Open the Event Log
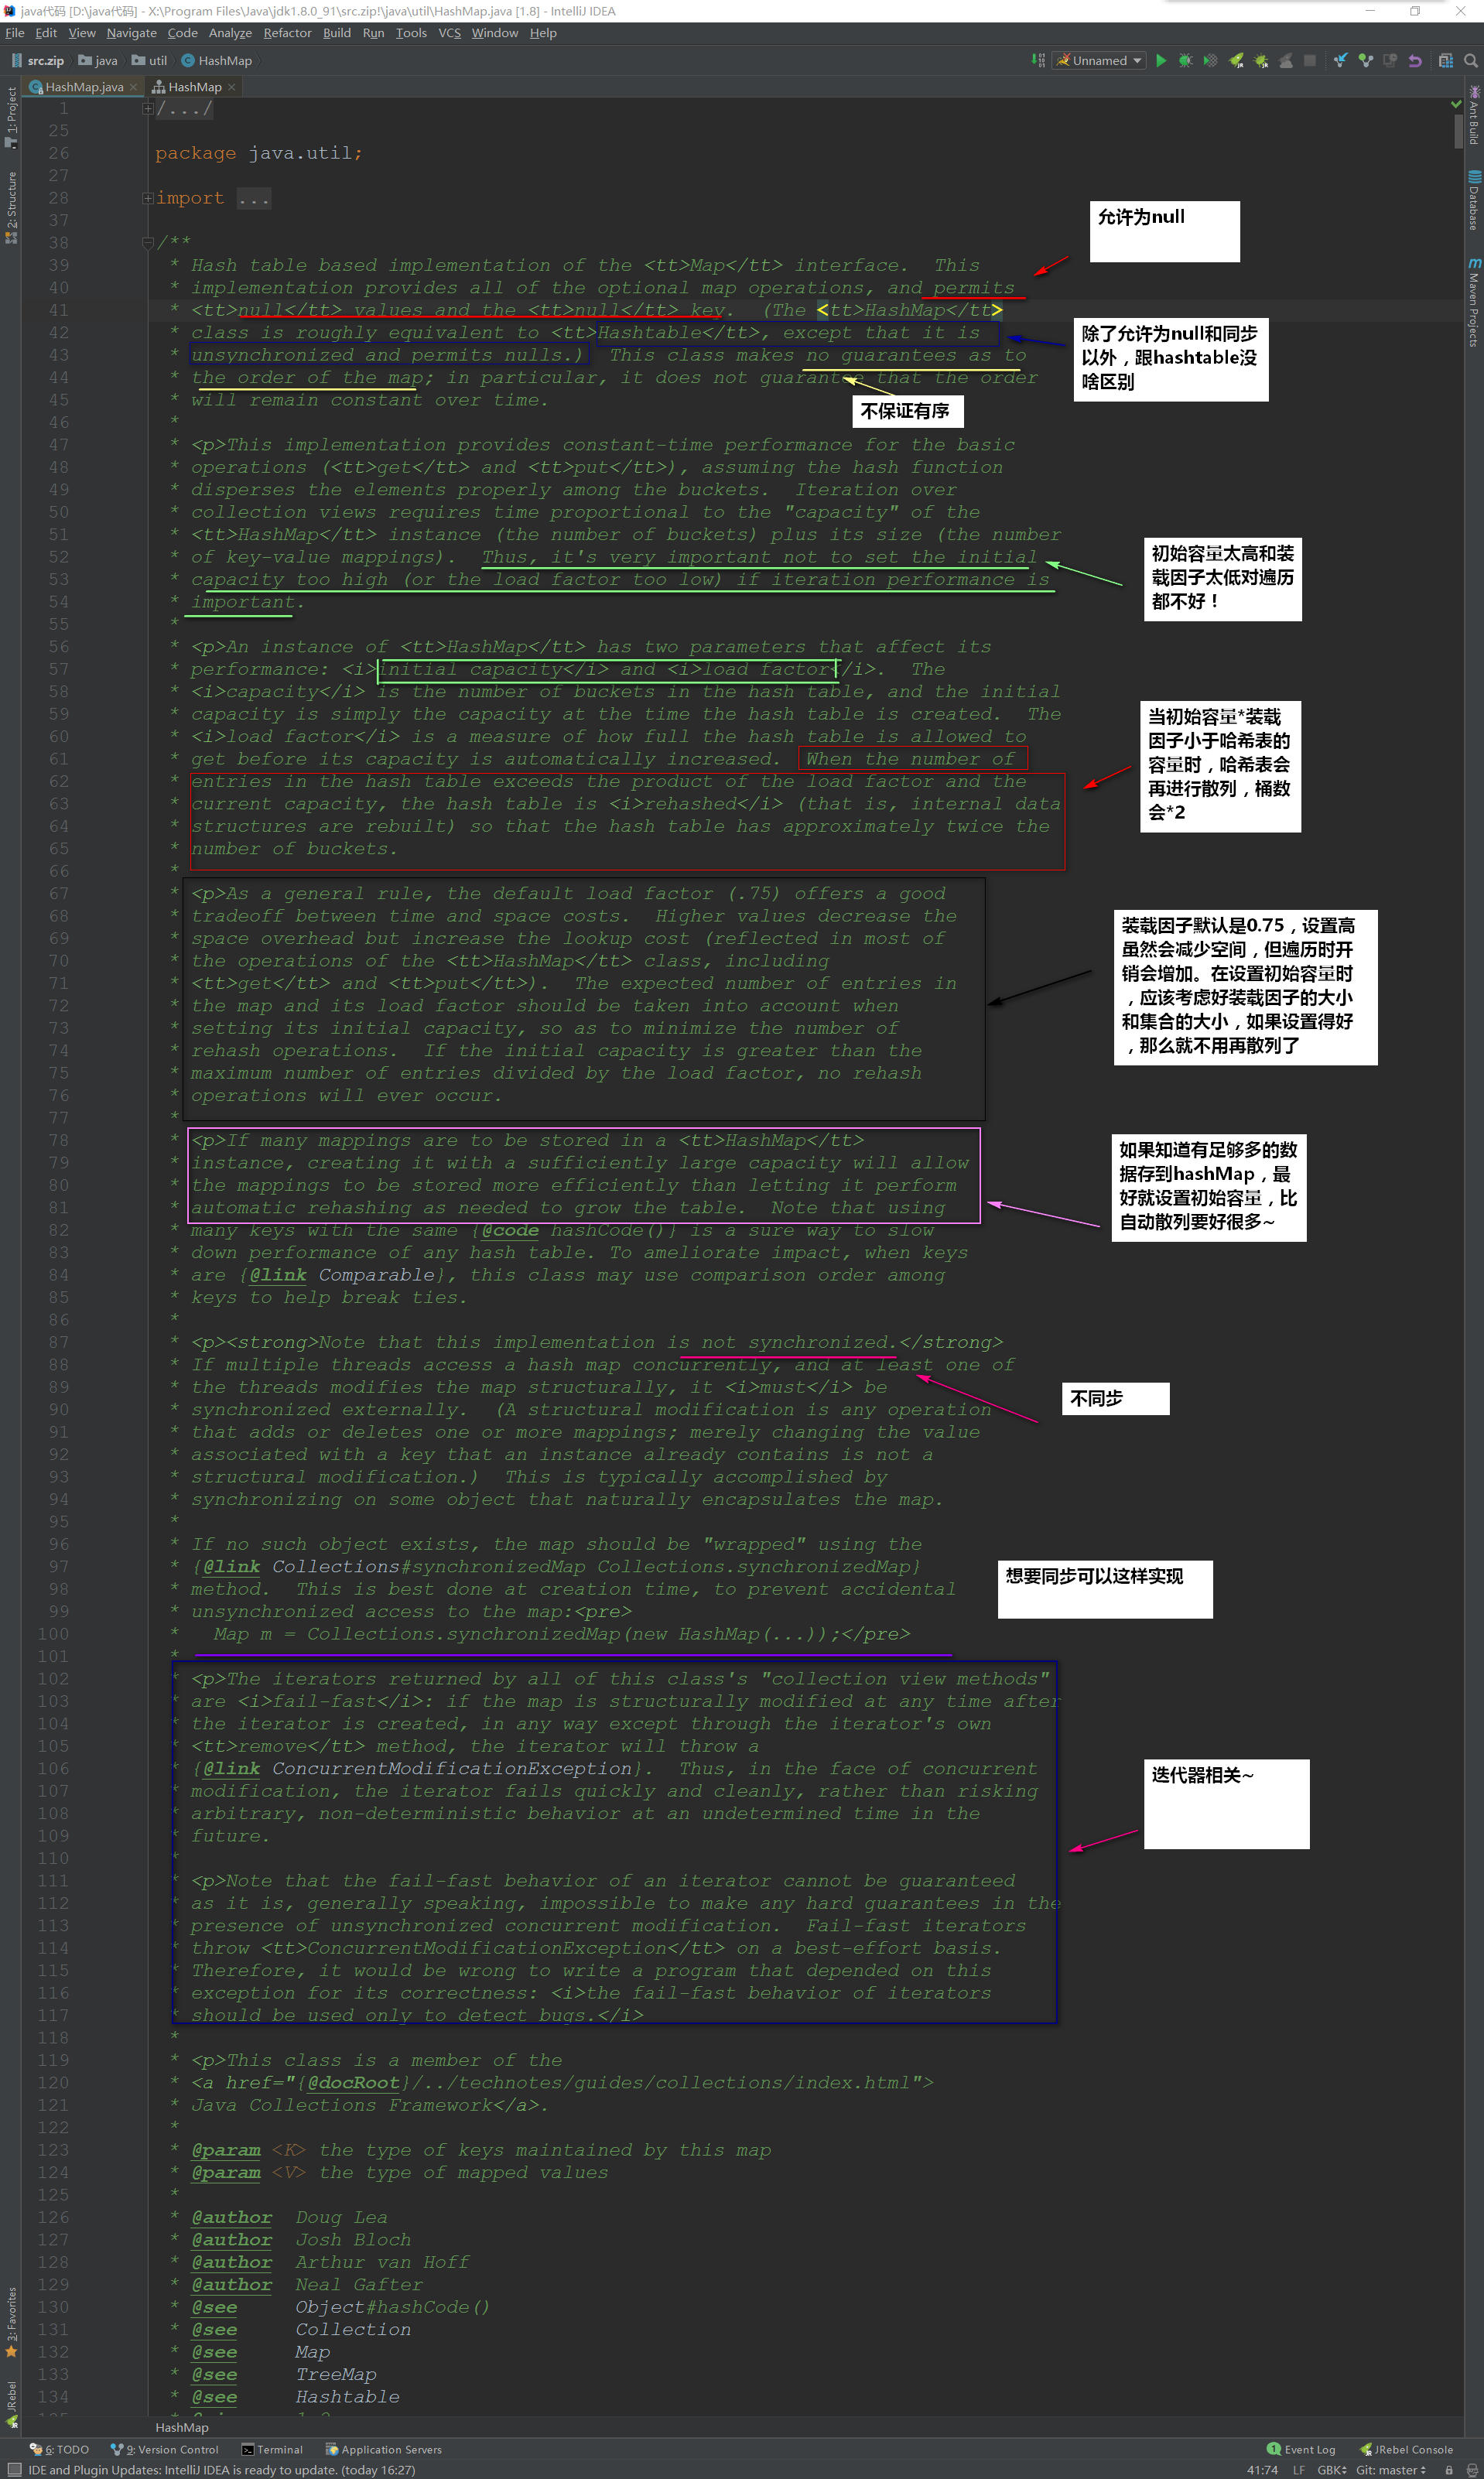This screenshot has width=1484, height=2479. 1300,2449
